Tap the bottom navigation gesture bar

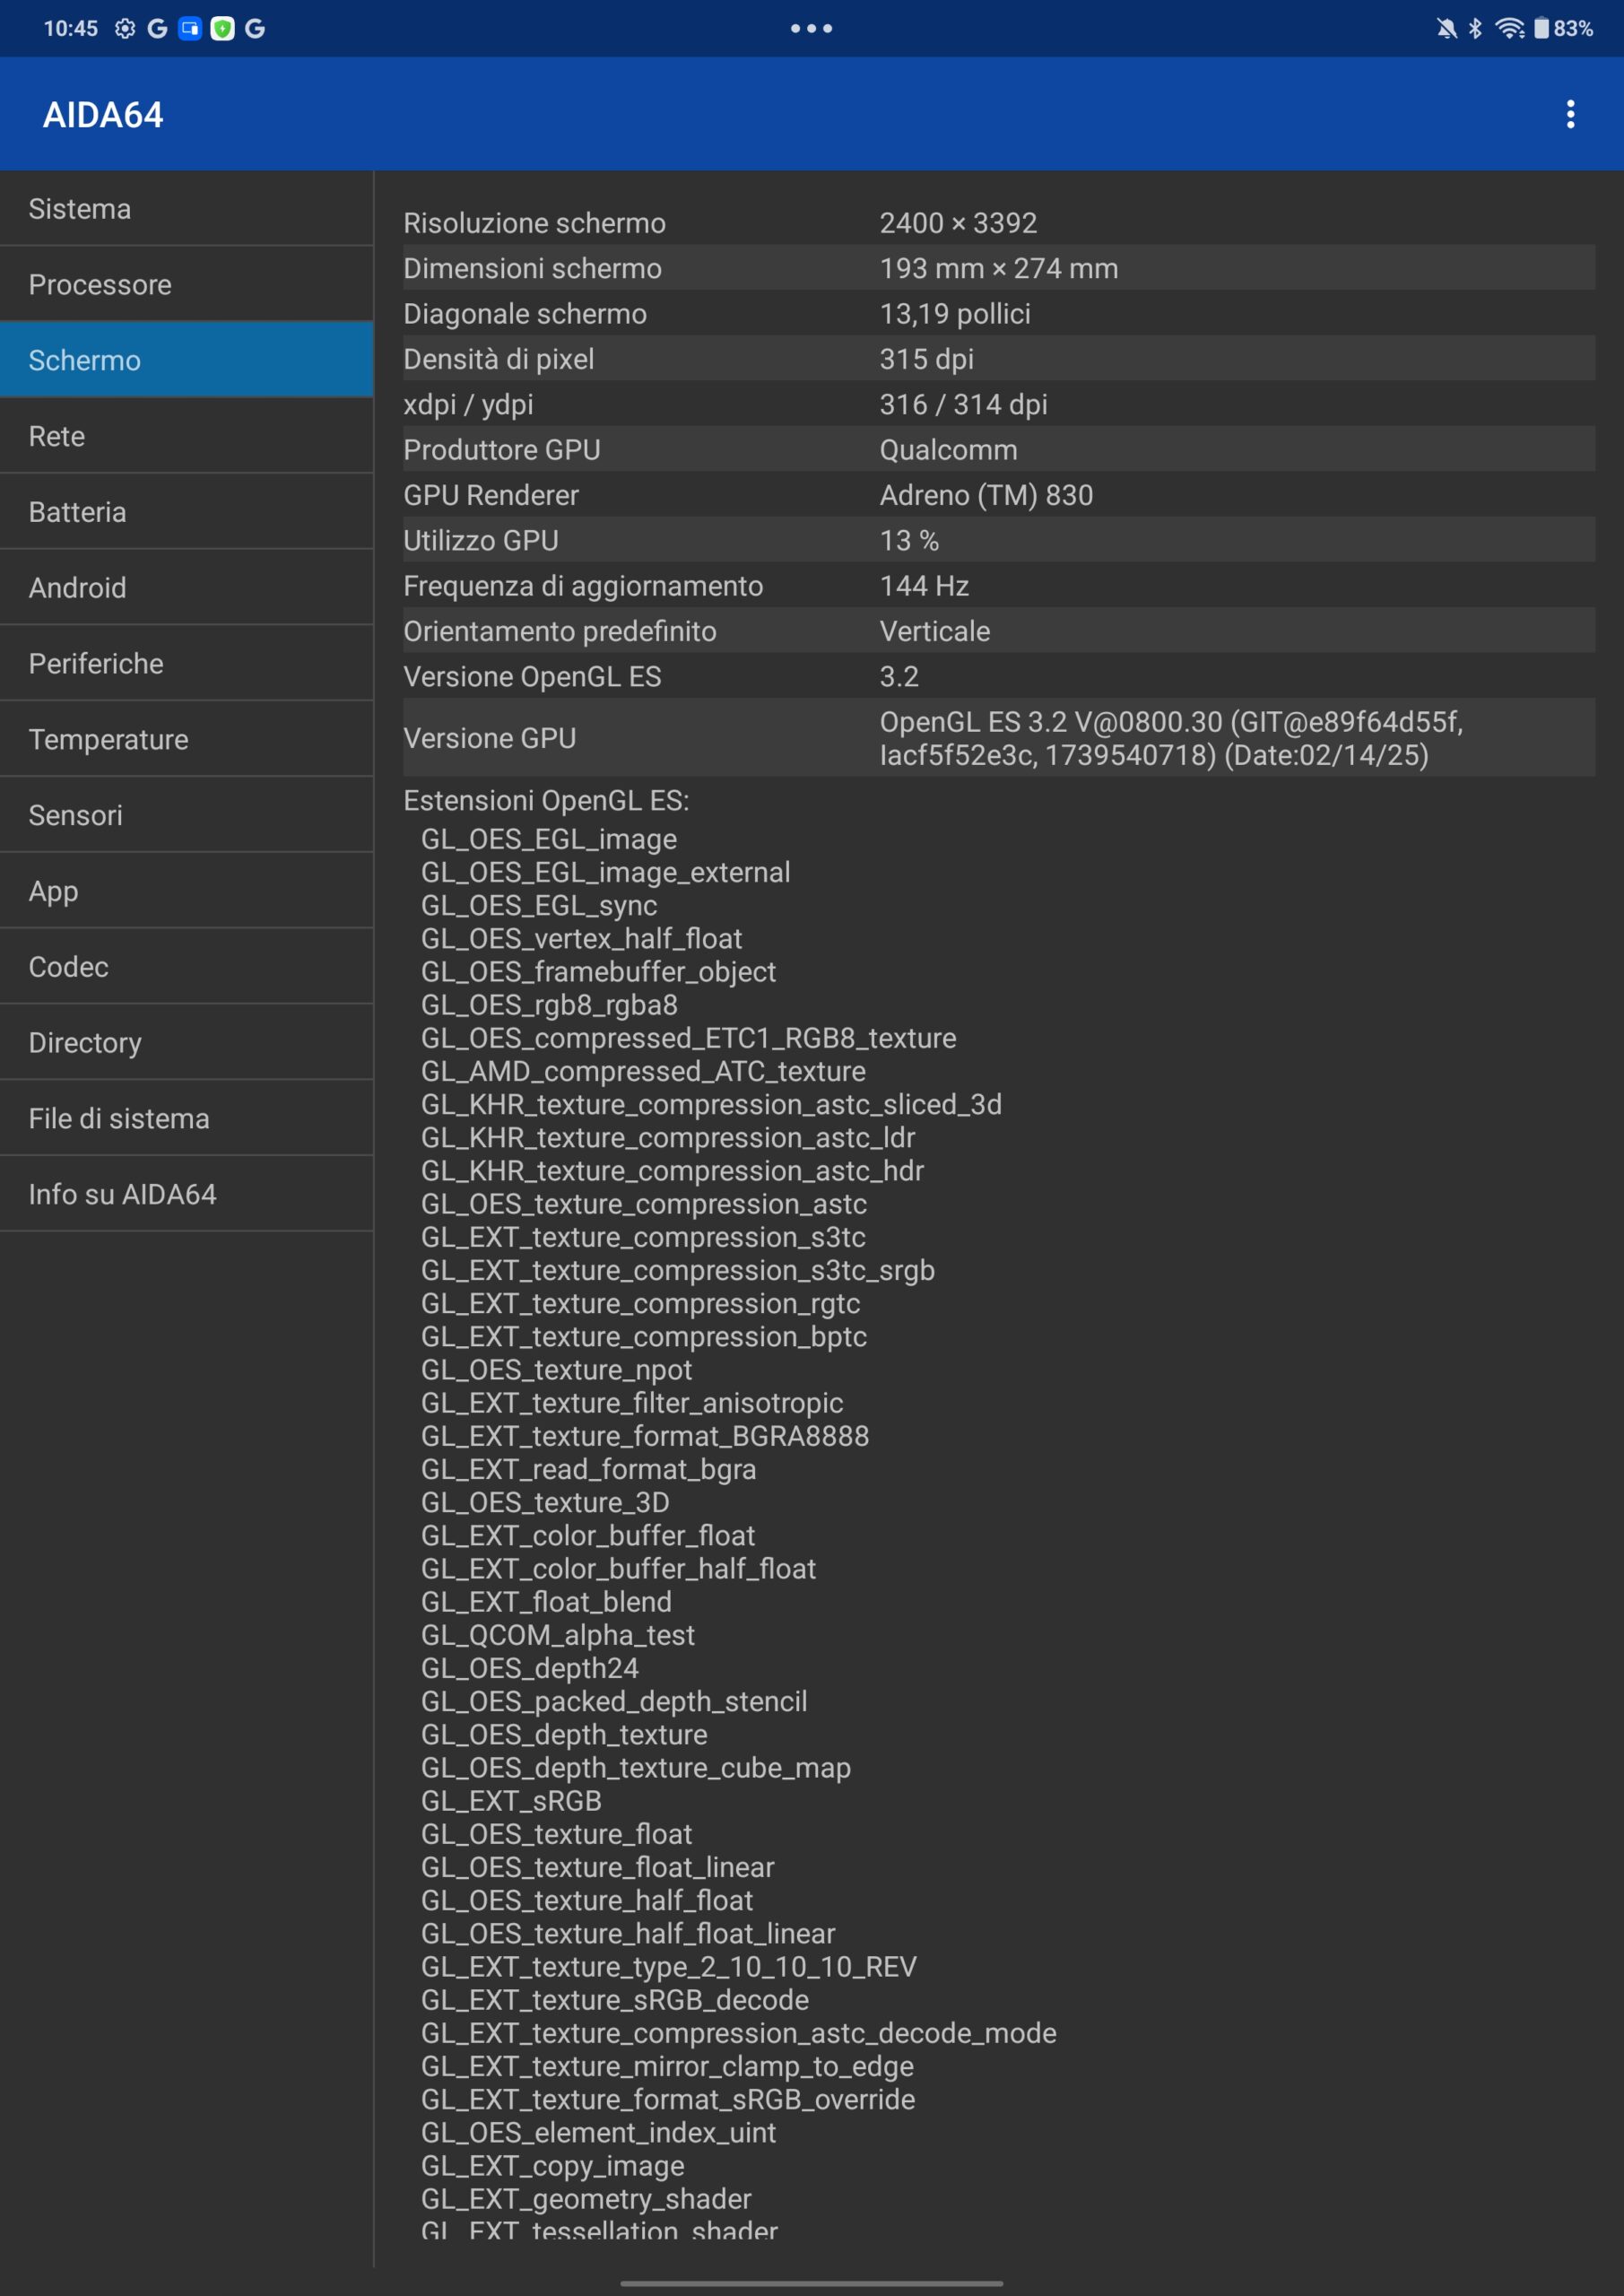pos(811,2284)
